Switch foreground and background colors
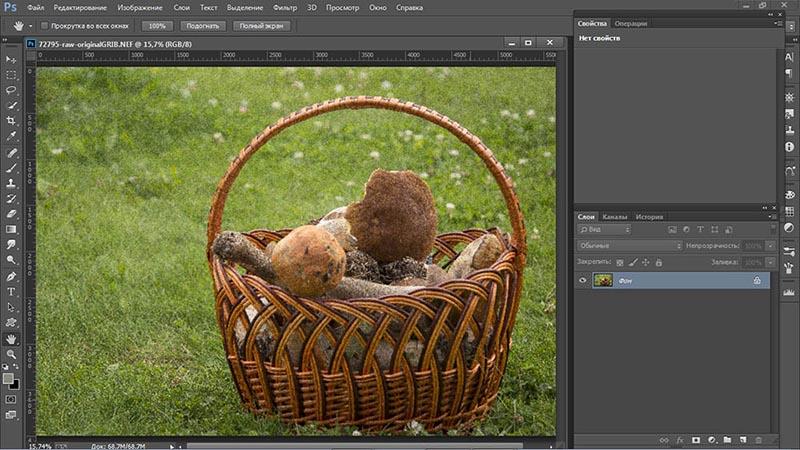800x450 pixels. pos(16,366)
